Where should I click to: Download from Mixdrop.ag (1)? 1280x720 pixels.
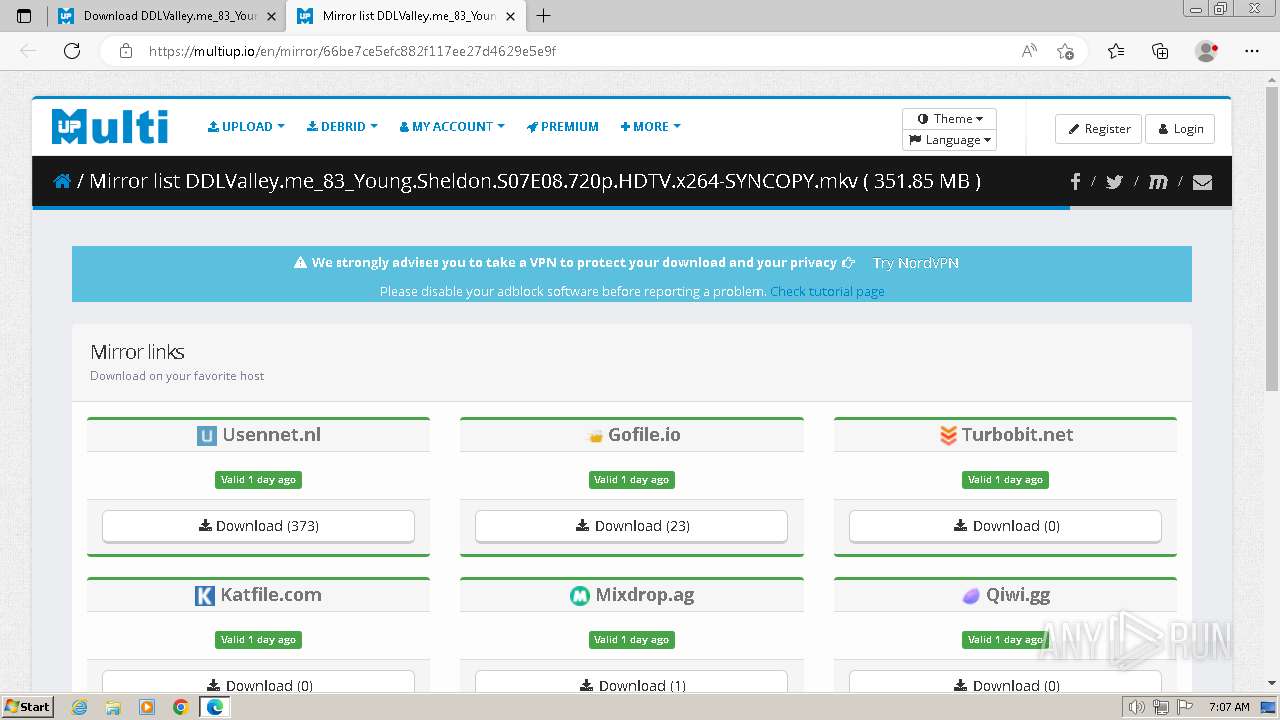click(631, 684)
